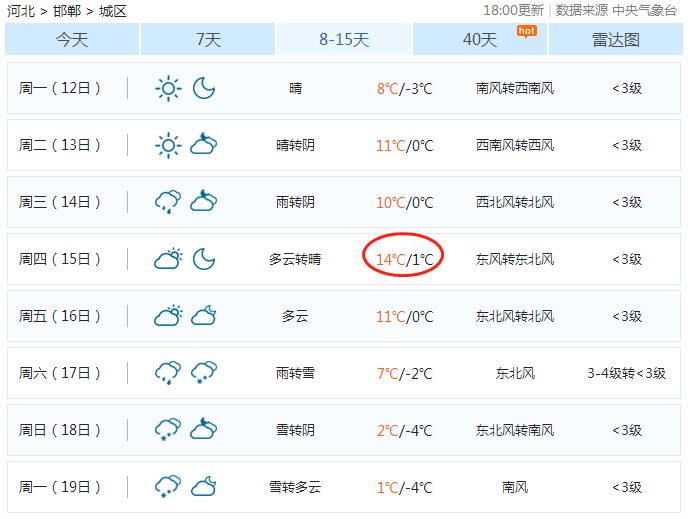Click the sunny day icon for 周一 12日
The width and height of the screenshot is (690, 519).
[x=168, y=88]
